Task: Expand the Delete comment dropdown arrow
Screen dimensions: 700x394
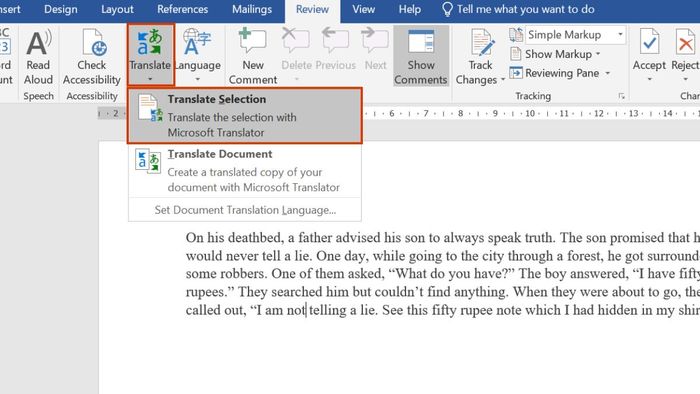Action: (296, 79)
